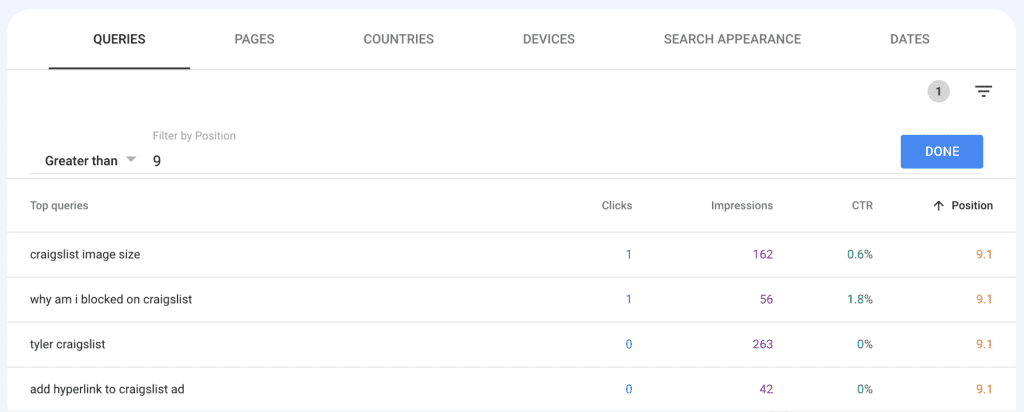The height and width of the screenshot is (412, 1024).
Task: Switch to the Dates tab
Action: point(910,39)
